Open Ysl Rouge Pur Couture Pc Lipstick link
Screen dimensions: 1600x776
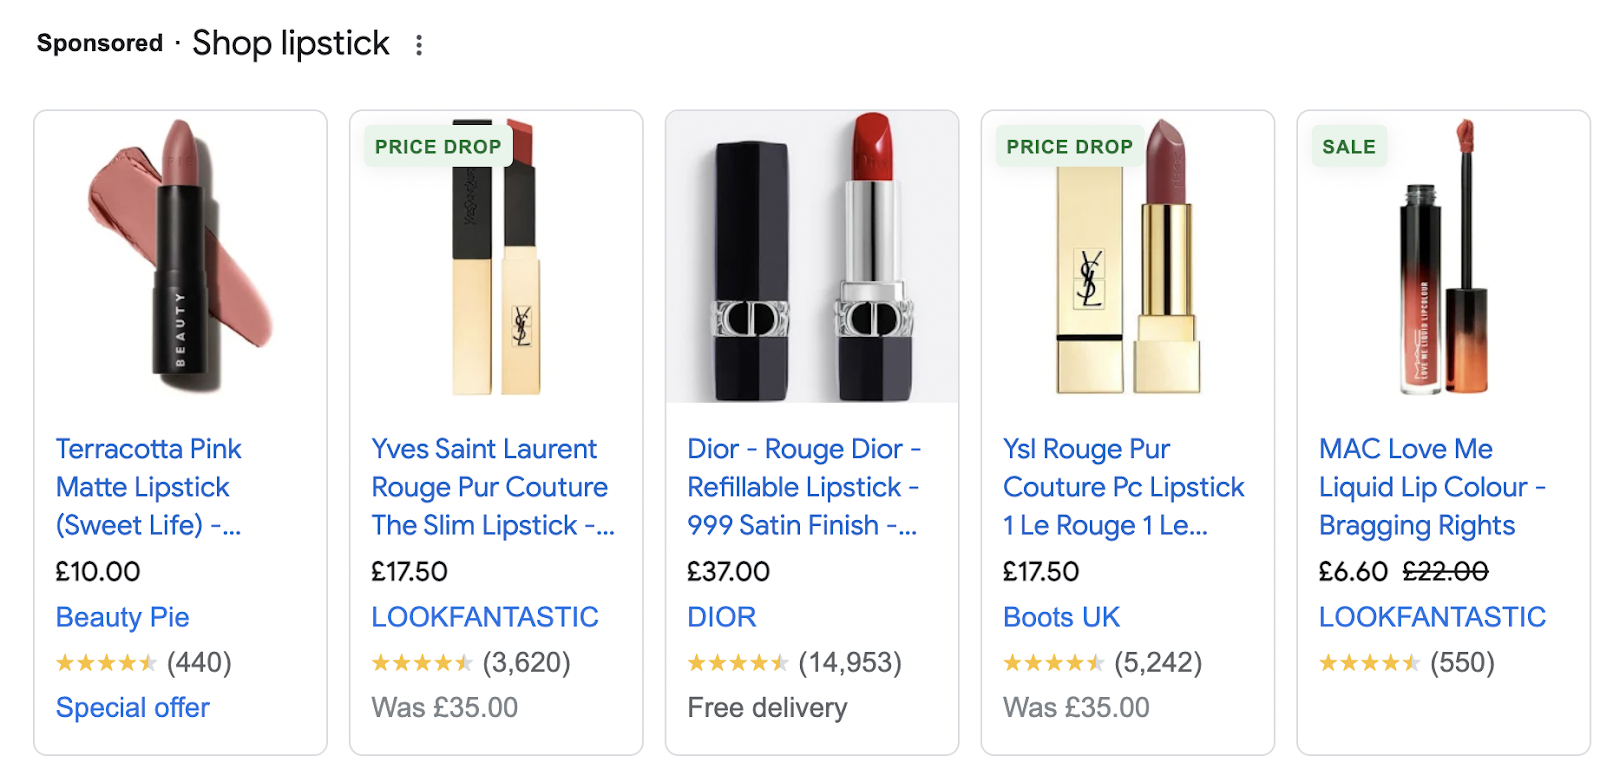coord(1123,487)
